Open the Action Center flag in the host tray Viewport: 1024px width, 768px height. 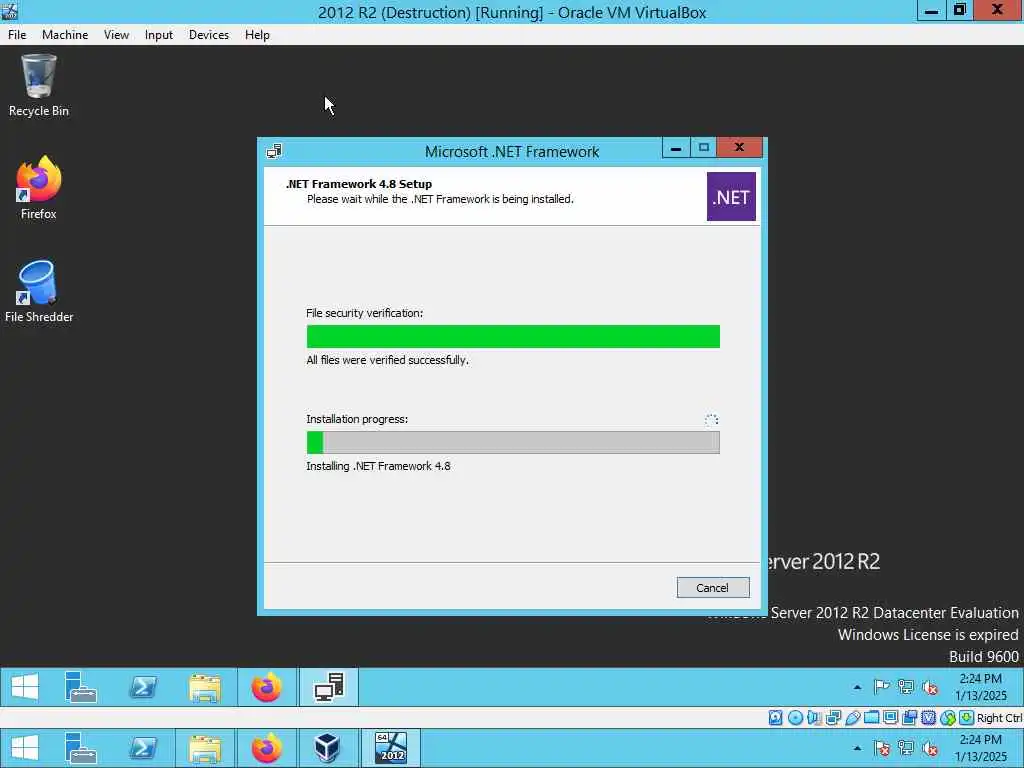pyautogui.click(x=882, y=748)
